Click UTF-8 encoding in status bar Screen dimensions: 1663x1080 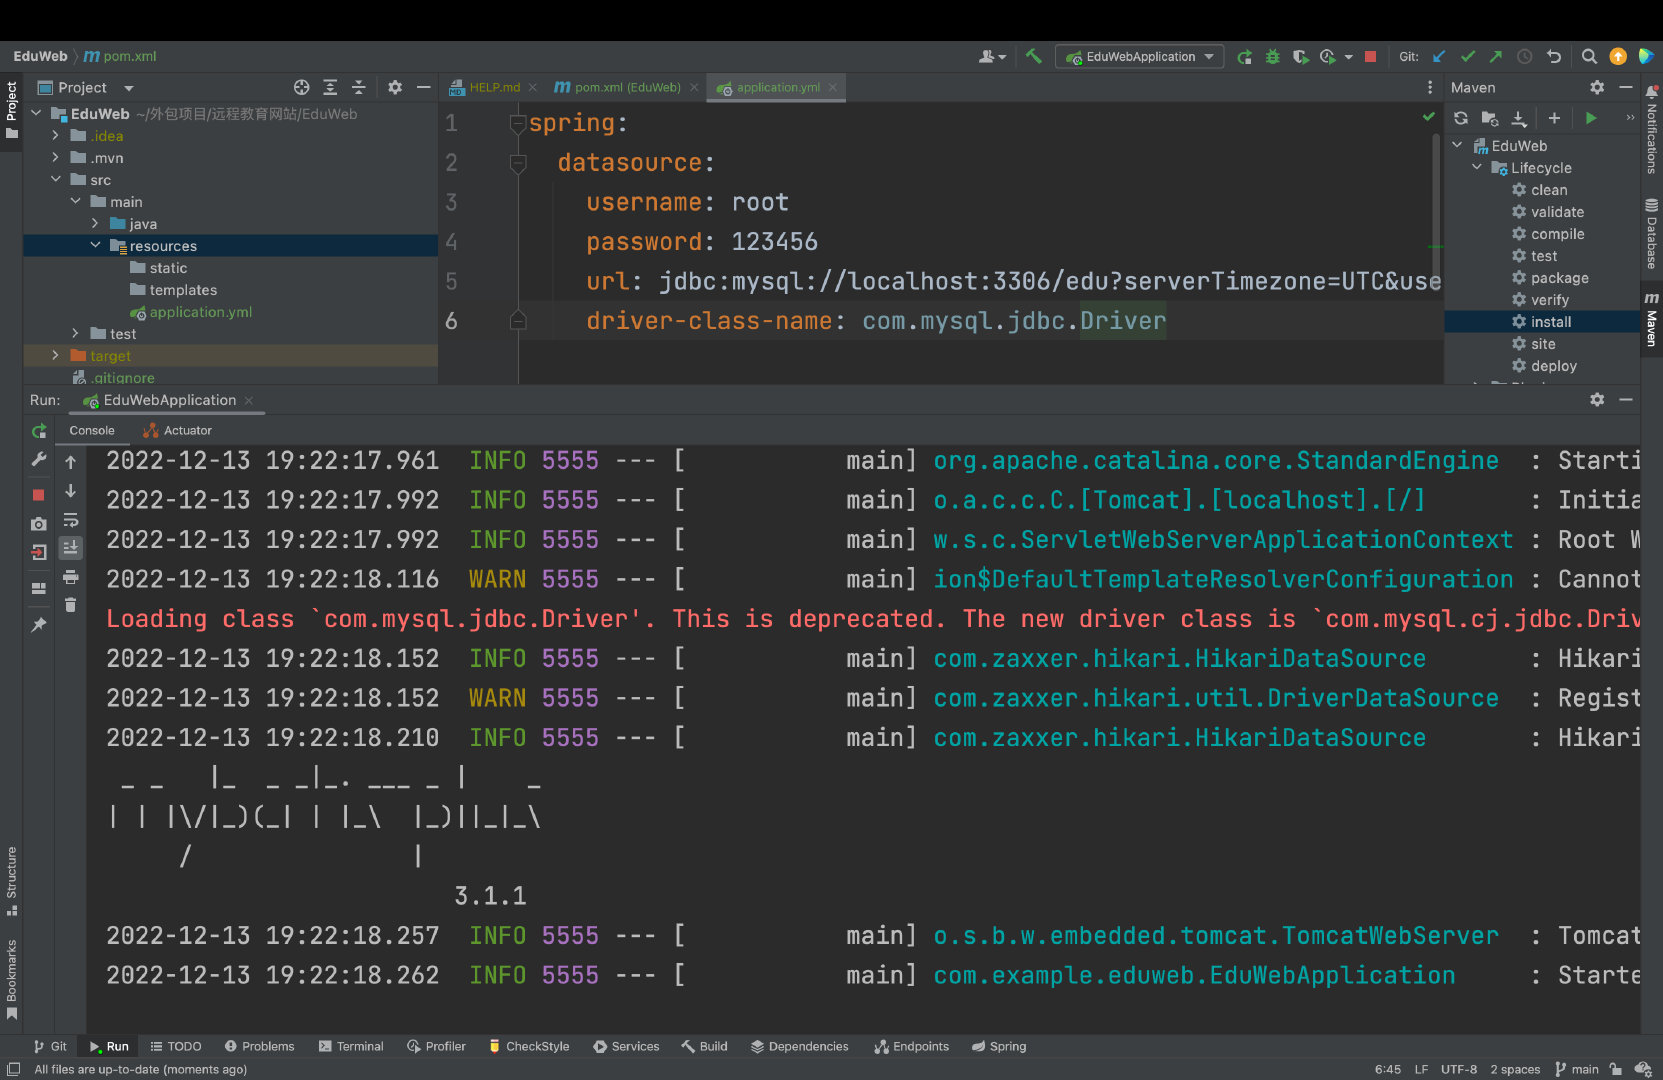click(x=1459, y=1069)
